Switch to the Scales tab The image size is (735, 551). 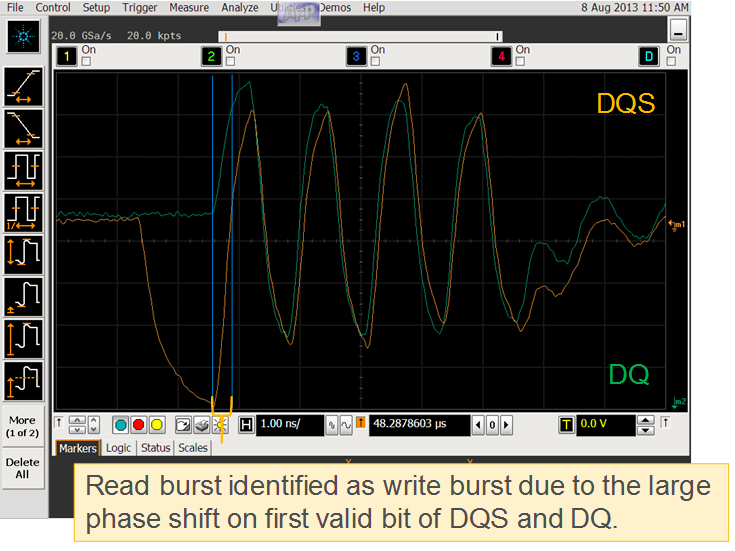click(x=193, y=449)
